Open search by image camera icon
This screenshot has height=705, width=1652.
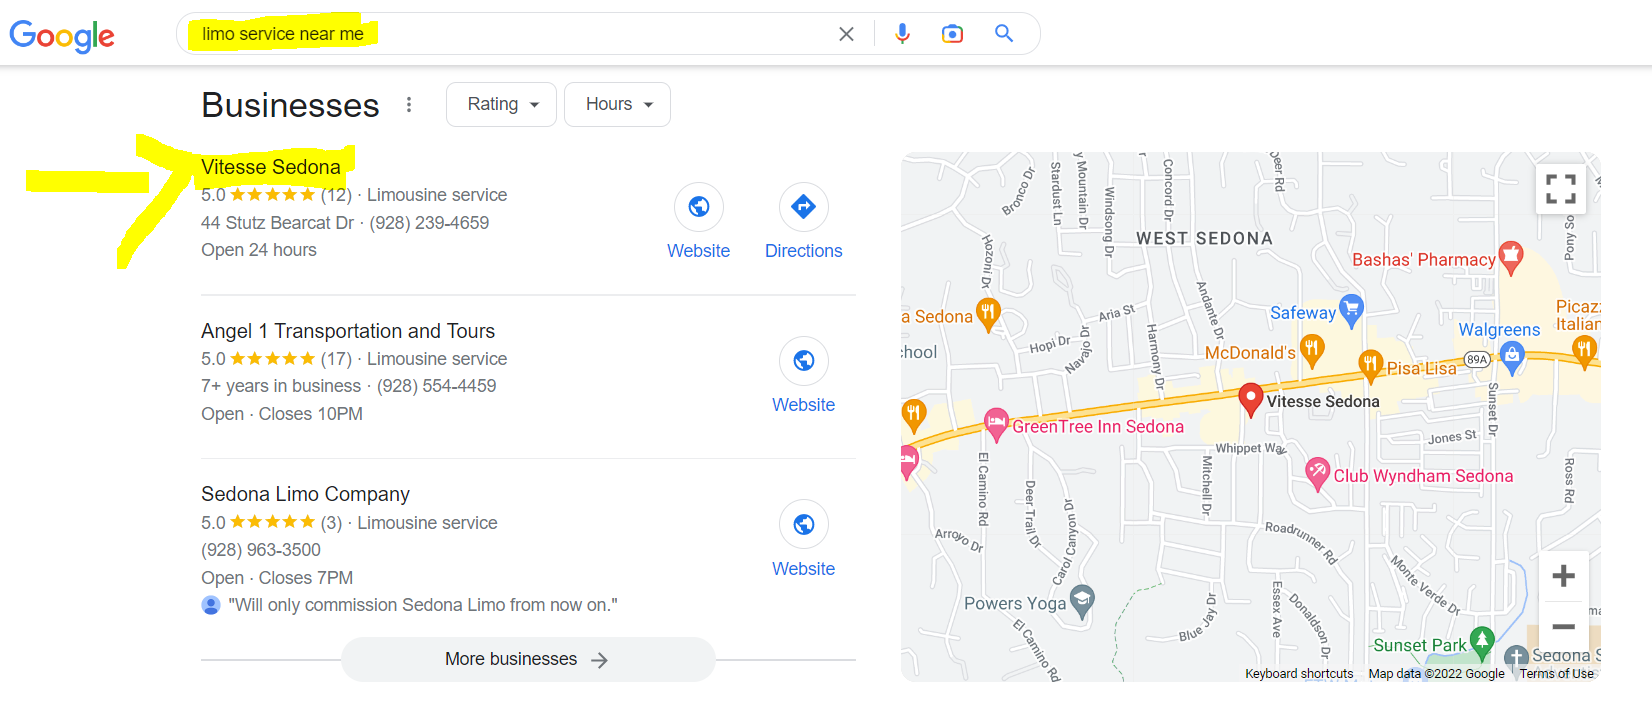(952, 34)
